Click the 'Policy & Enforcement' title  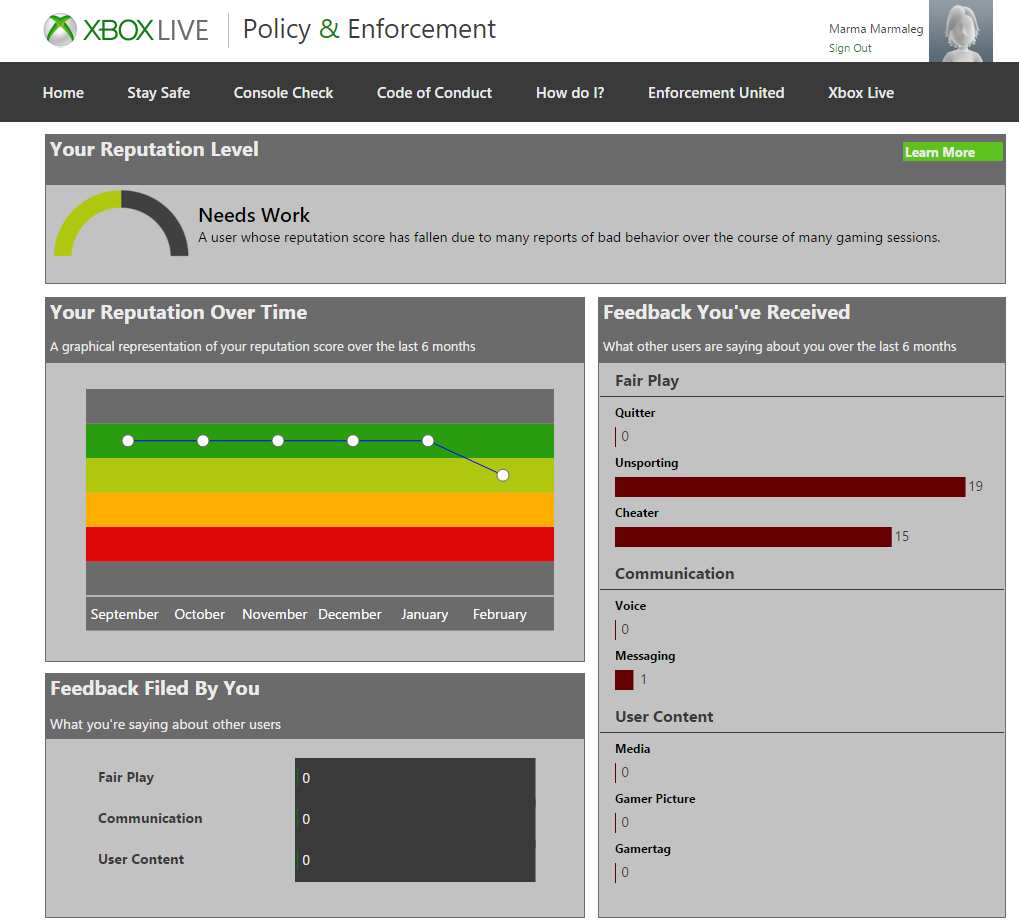[369, 29]
